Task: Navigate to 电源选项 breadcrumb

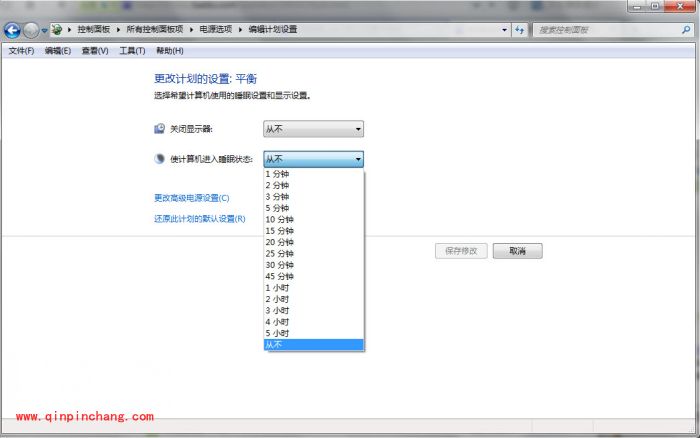Action: 216,29
